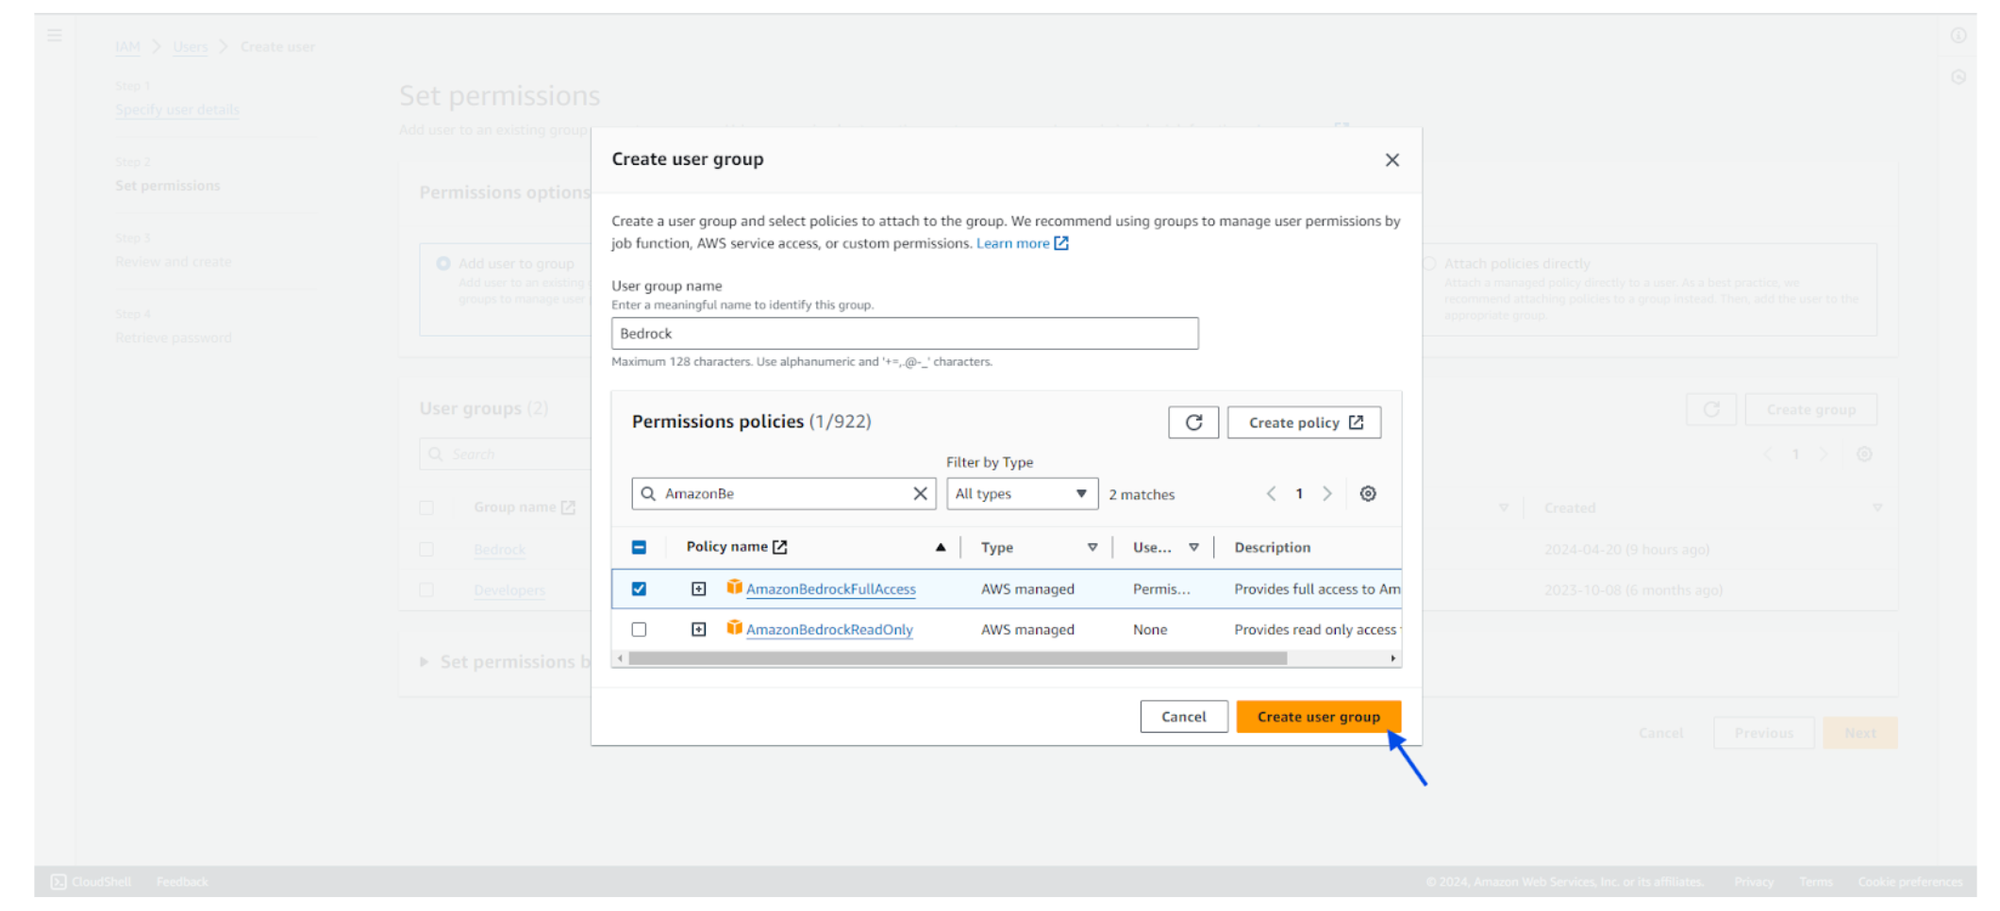Open Create policy in new tab
This screenshot has height=911, width=2000.
1304,422
